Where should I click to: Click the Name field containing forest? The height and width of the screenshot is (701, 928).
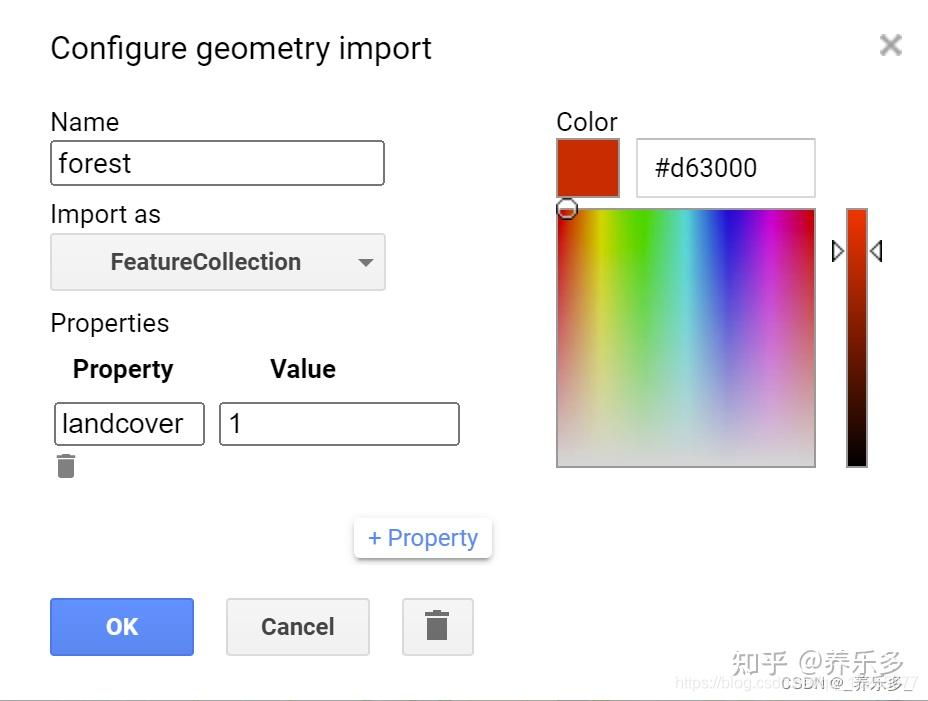[217, 163]
